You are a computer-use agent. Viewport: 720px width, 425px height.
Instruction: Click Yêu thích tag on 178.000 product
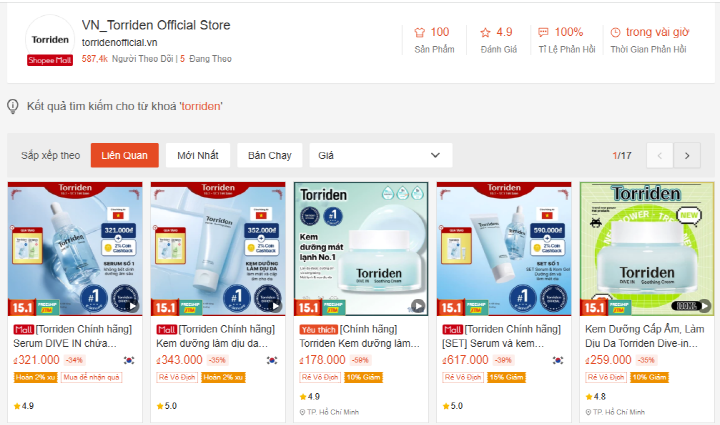click(319, 330)
